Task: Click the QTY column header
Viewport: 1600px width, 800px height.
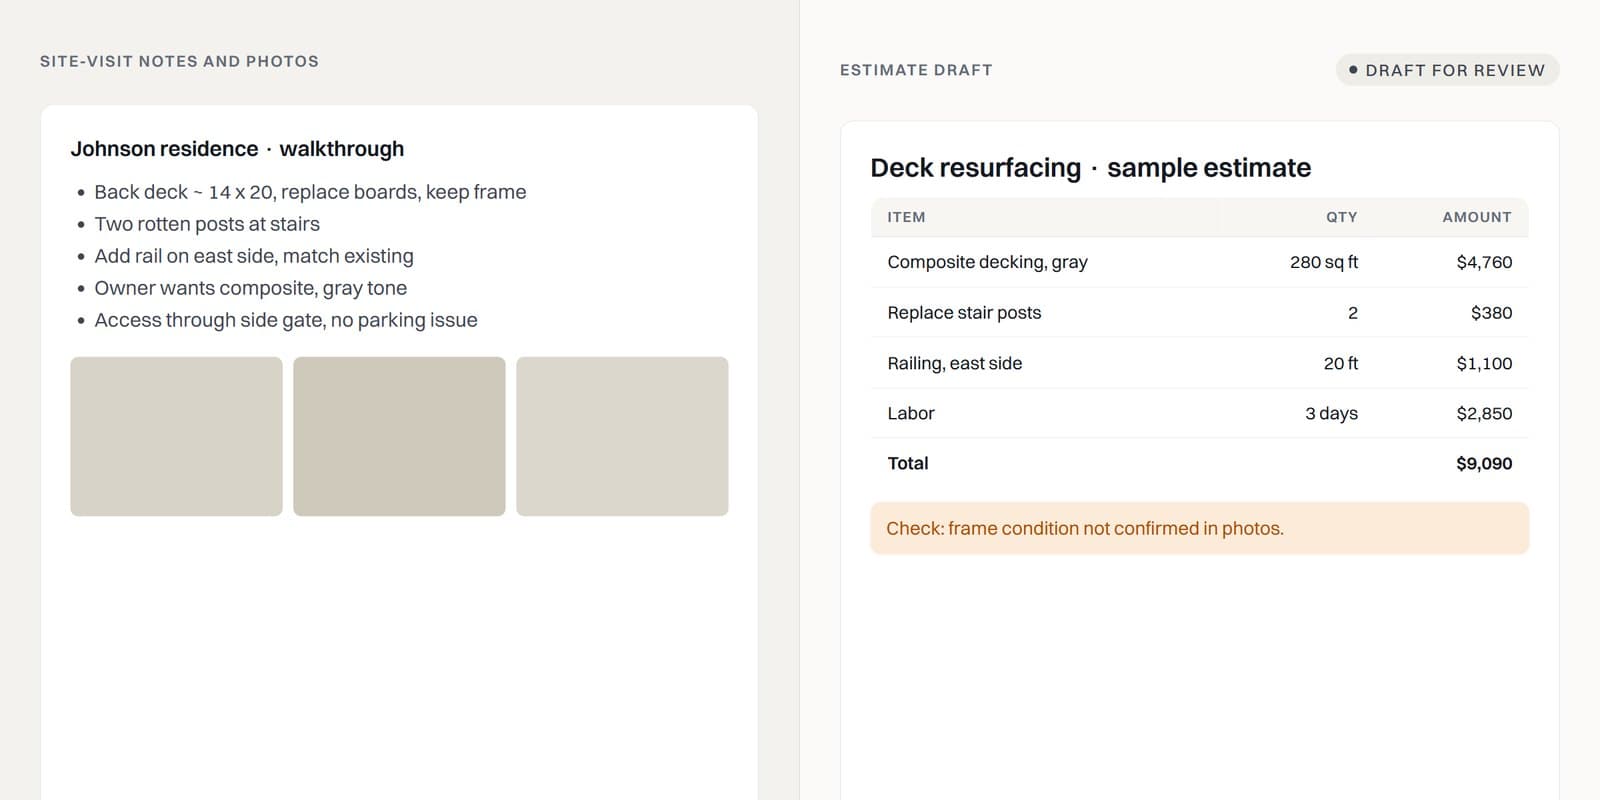Action: click(x=1341, y=217)
